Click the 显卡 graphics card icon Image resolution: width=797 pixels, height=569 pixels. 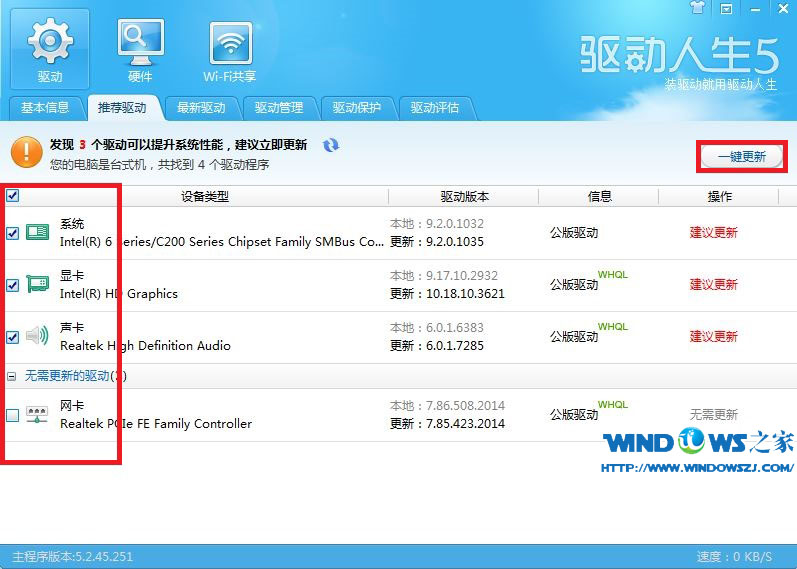37,285
